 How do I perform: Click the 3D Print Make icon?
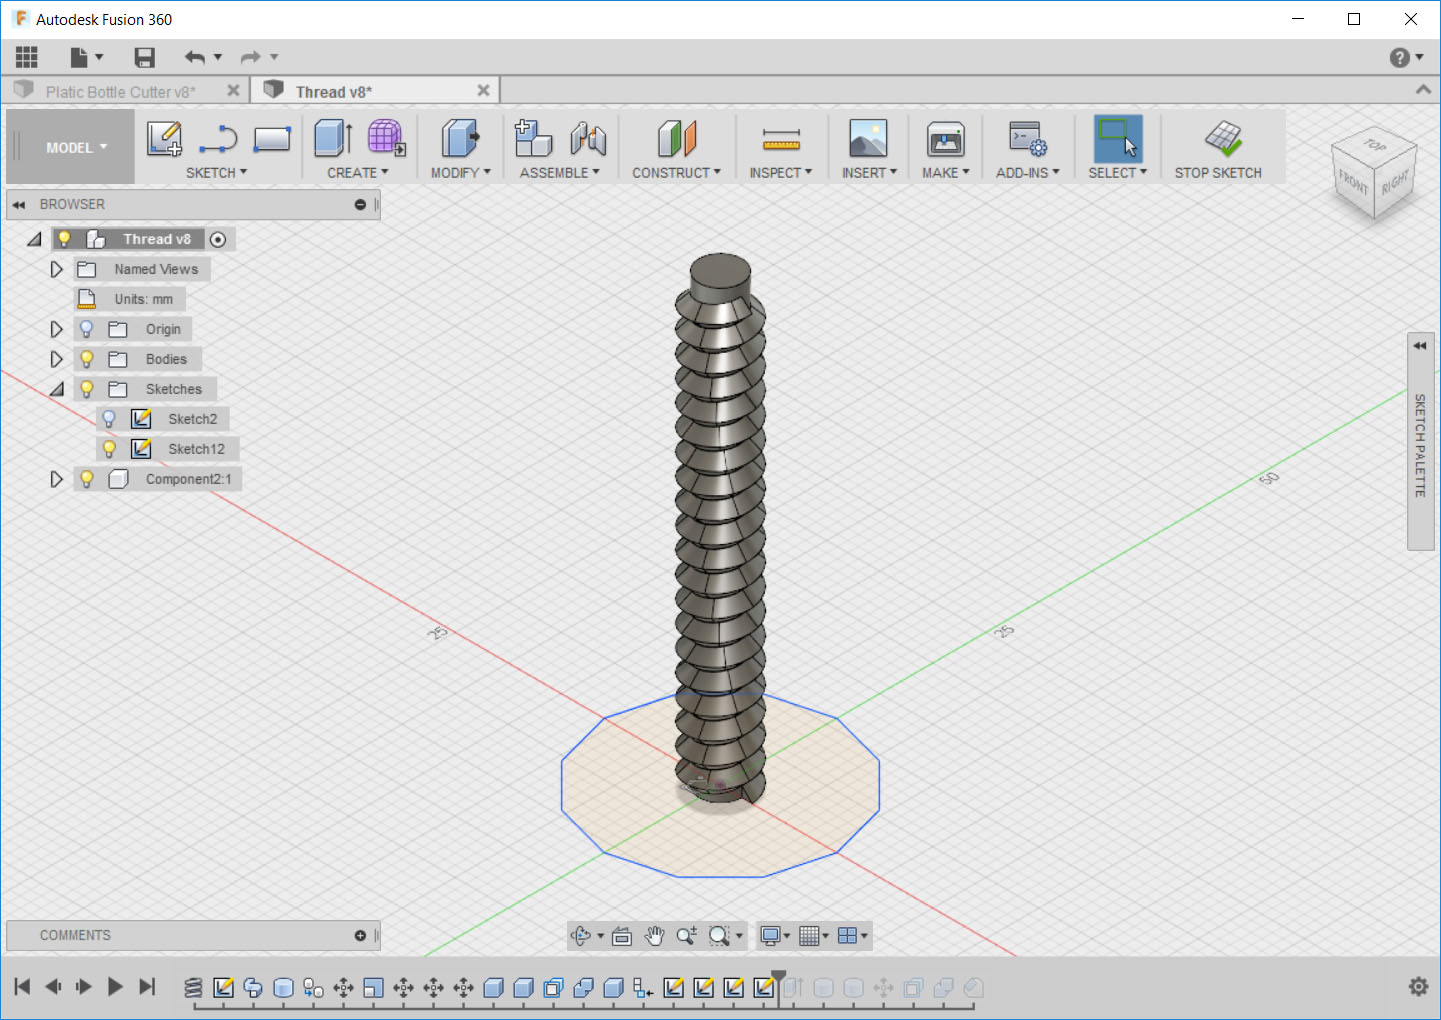click(945, 140)
